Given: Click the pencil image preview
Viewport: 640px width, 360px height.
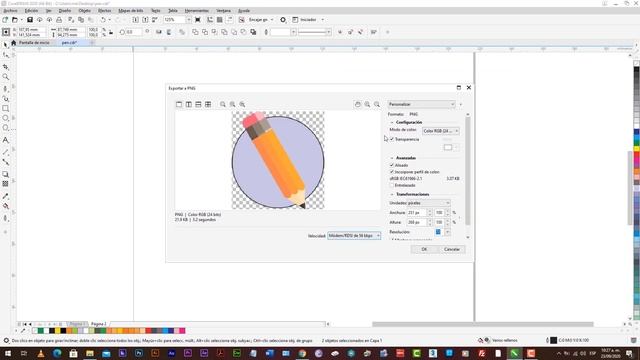Looking at the screenshot, I should pyautogui.click(x=278, y=160).
